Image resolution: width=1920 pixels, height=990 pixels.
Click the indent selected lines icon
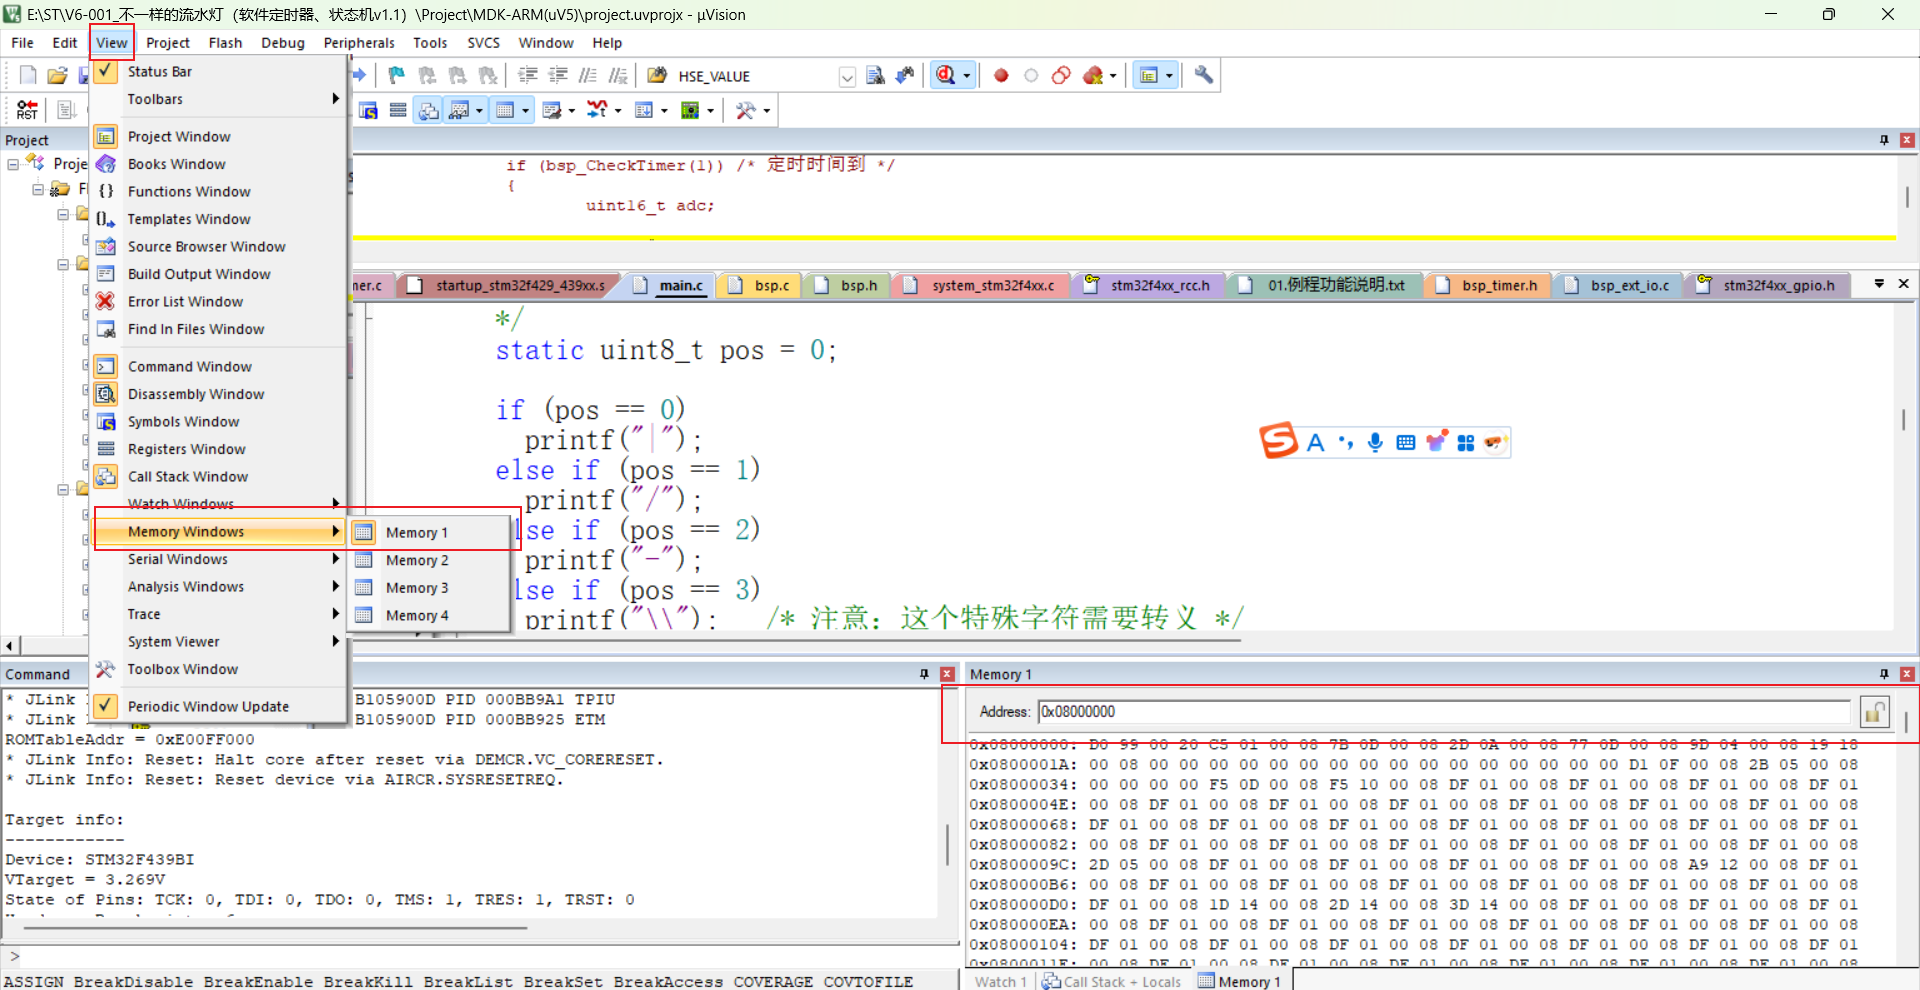point(528,75)
